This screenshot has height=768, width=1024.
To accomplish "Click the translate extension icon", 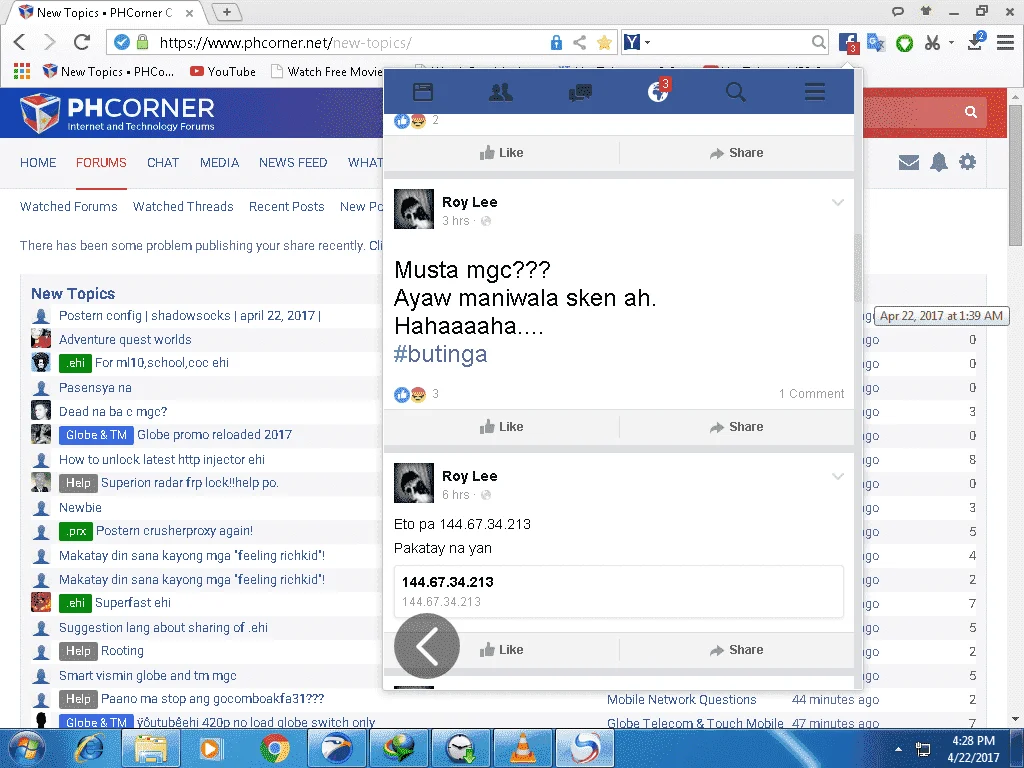I will (876, 43).
